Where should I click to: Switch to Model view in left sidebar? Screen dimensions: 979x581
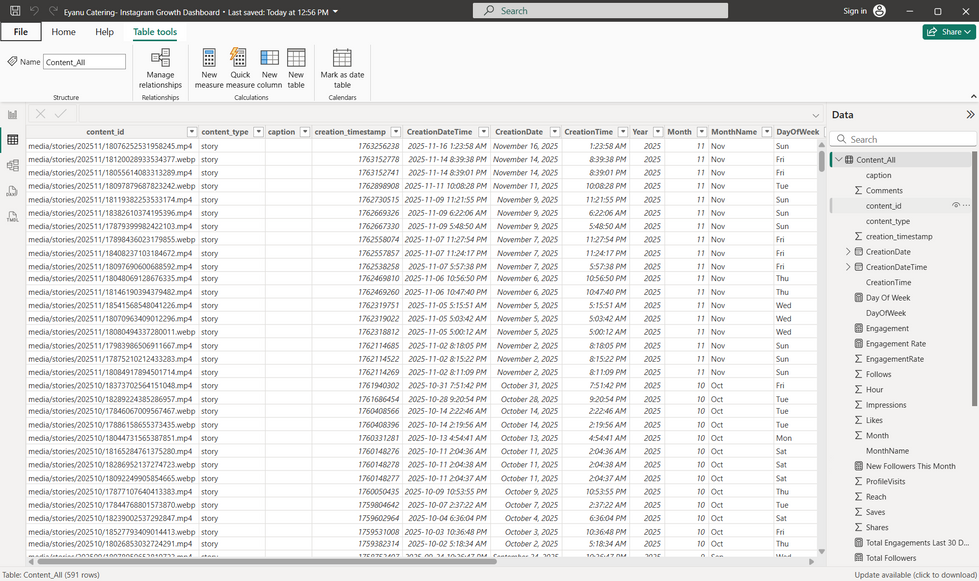click(x=12, y=165)
